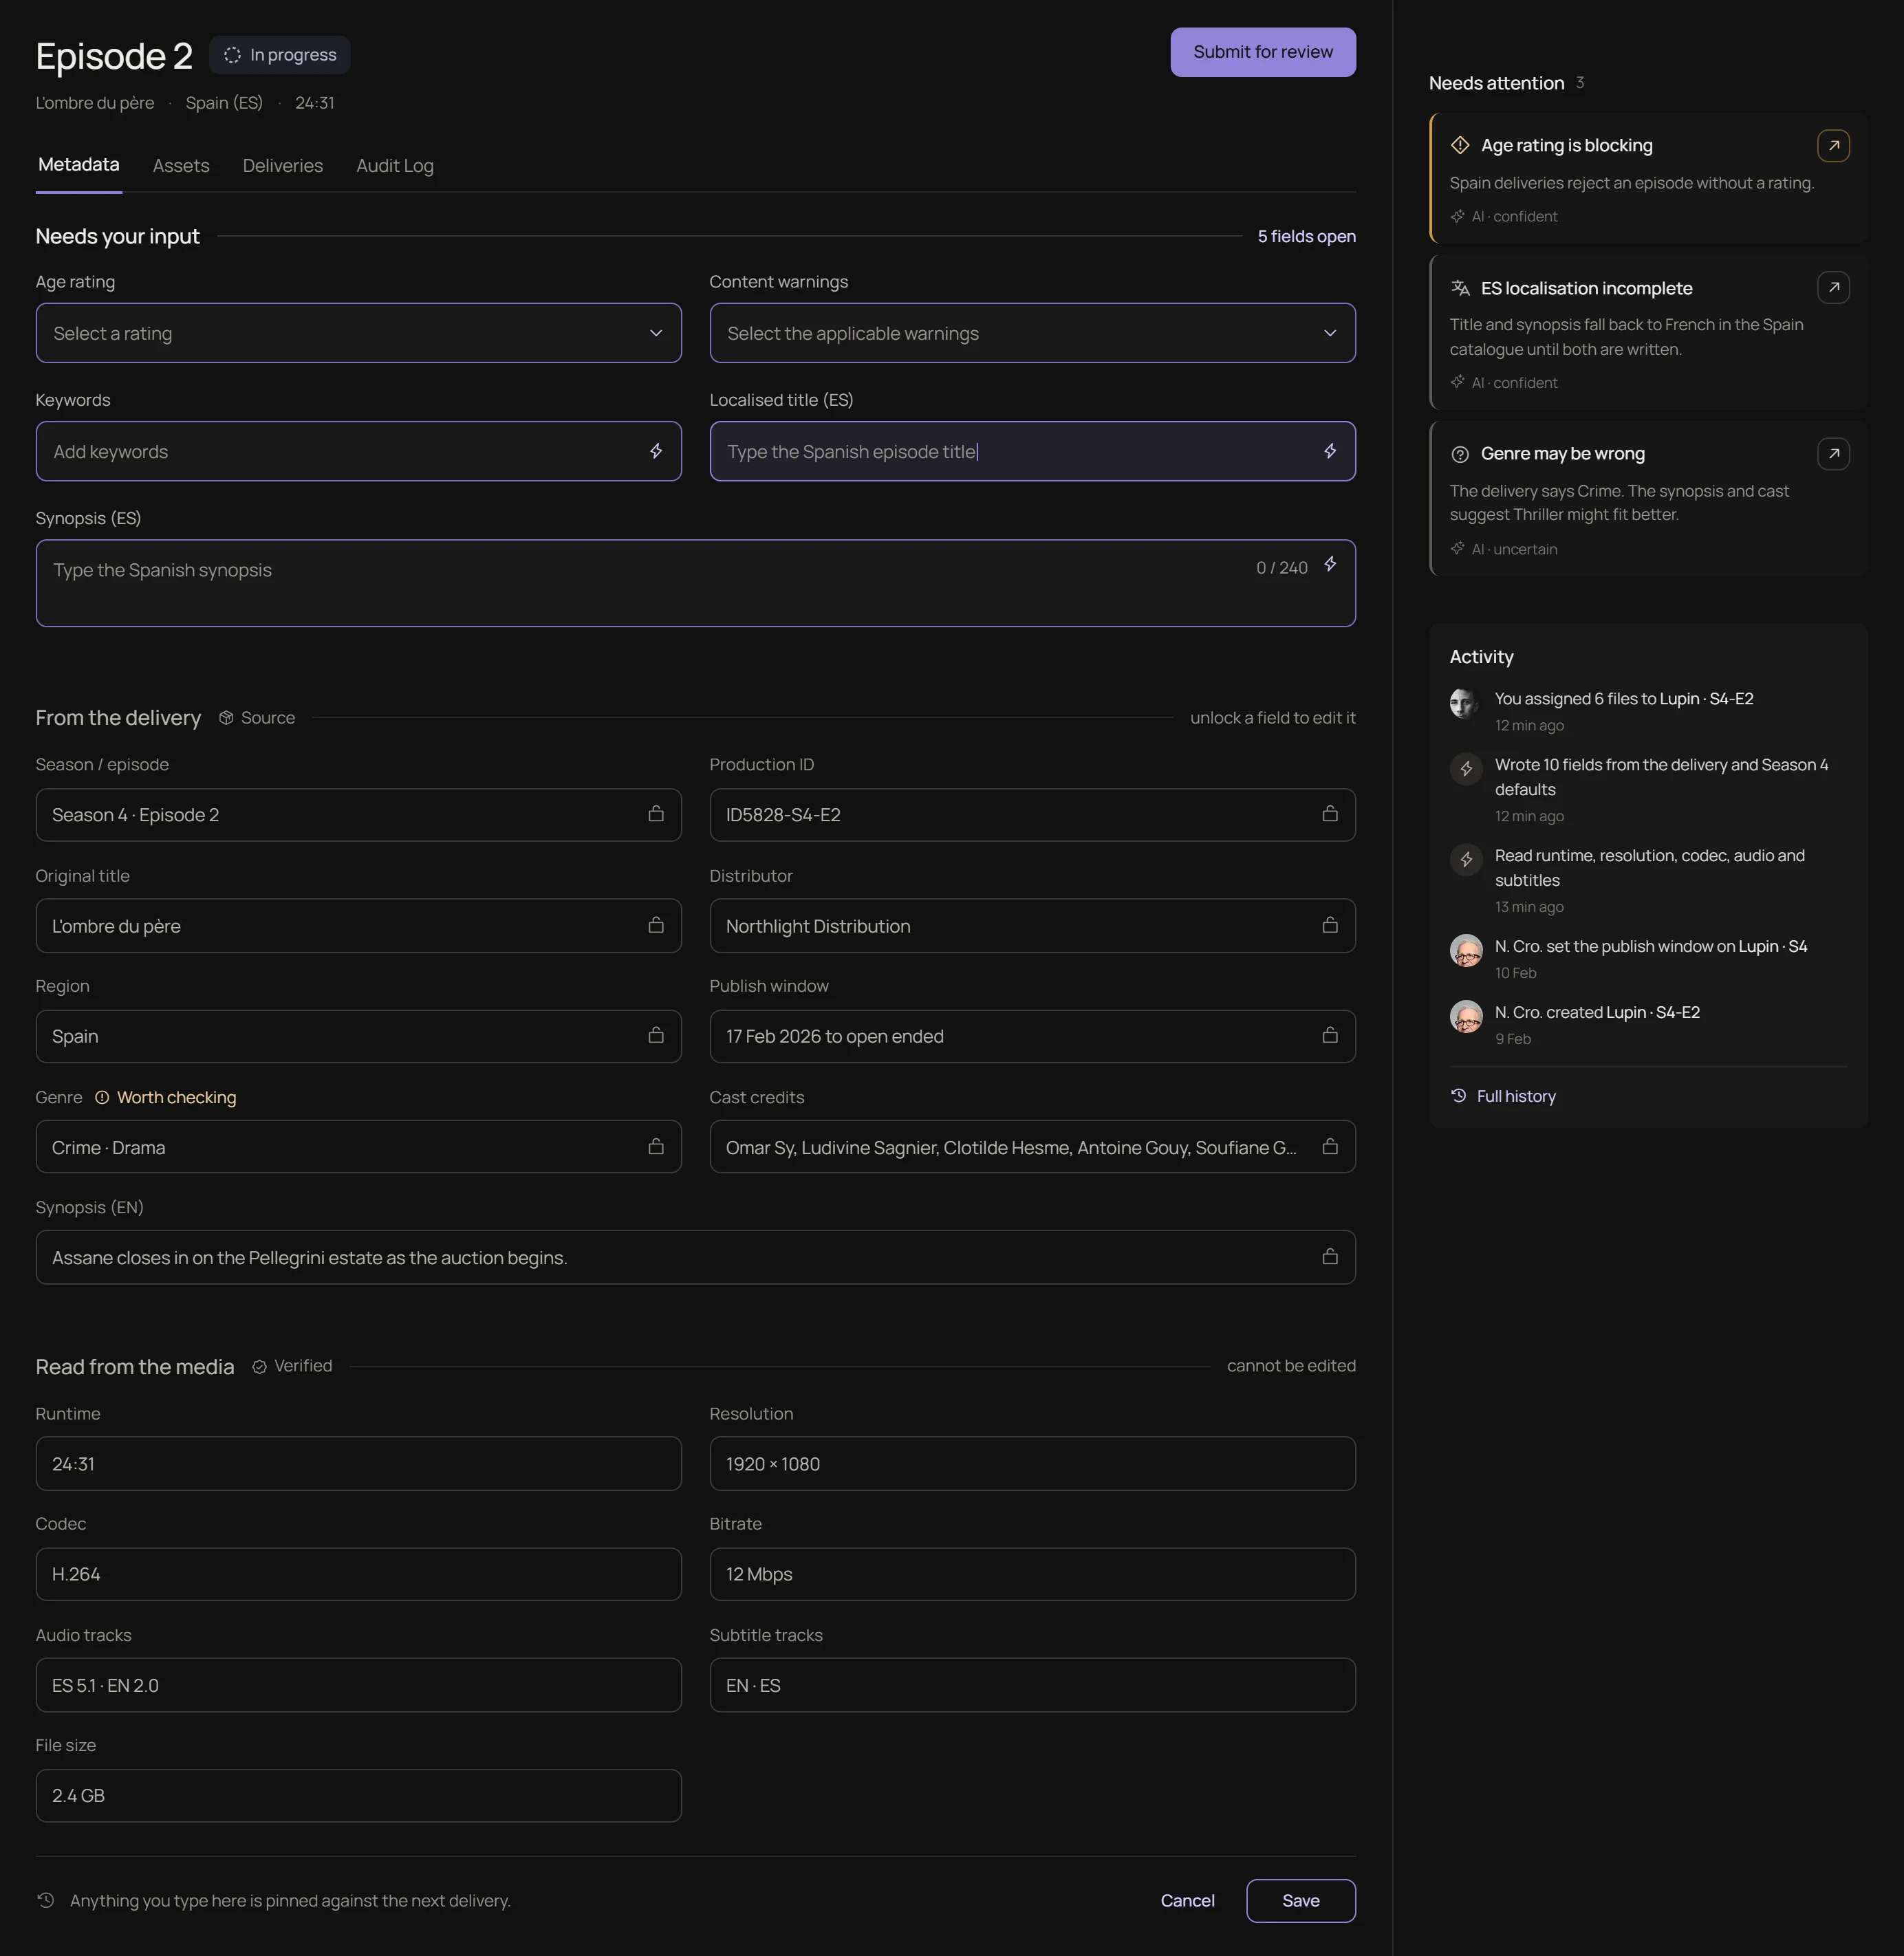Click the File size field 2.4 GB

pyautogui.click(x=359, y=1795)
